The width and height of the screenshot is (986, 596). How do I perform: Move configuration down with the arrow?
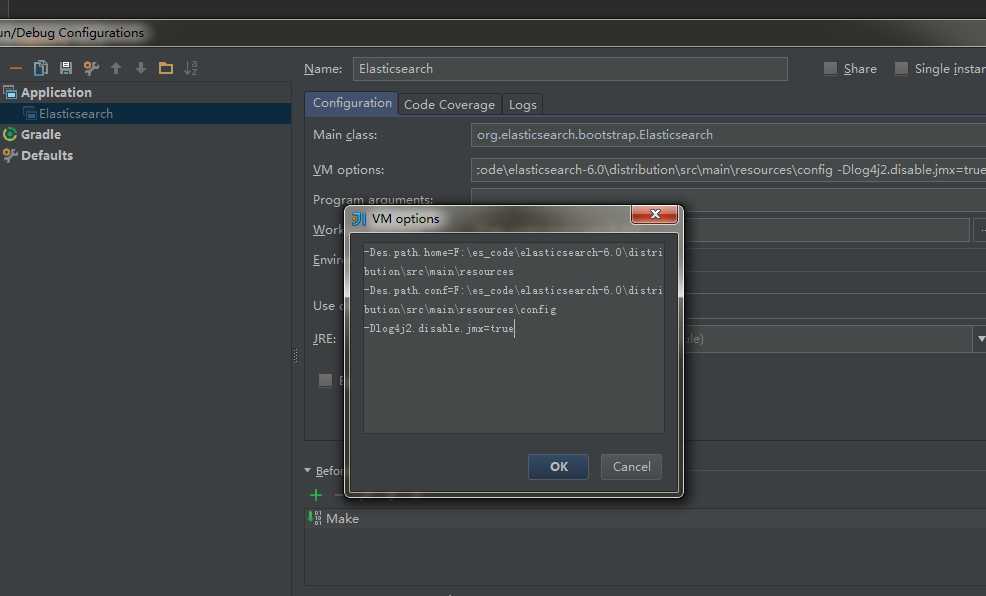[141, 68]
